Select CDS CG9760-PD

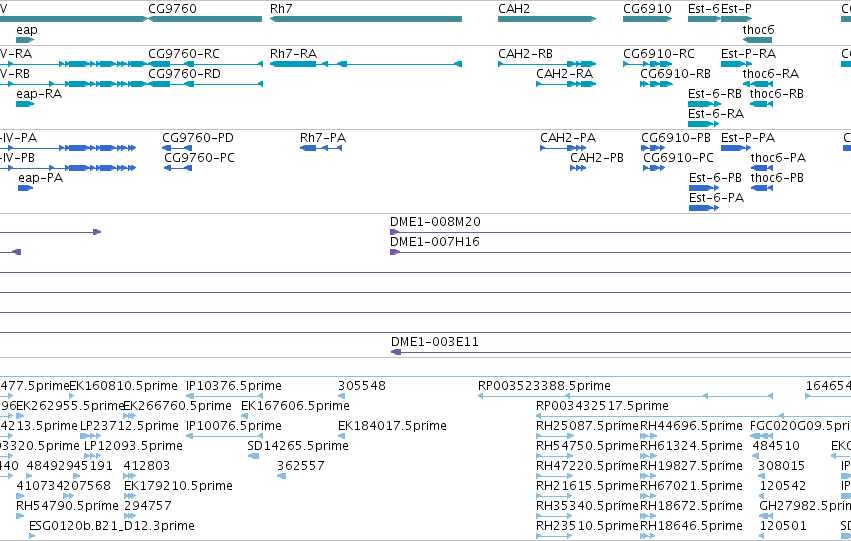point(177,148)
